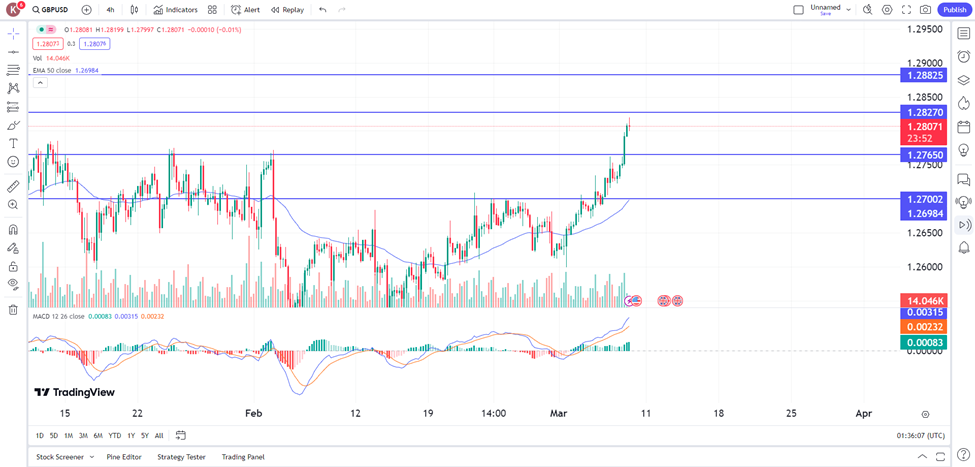This screenshot has width=975, height=467.
Task: Select the 1M date range
Action: click(x=68, y=435)
